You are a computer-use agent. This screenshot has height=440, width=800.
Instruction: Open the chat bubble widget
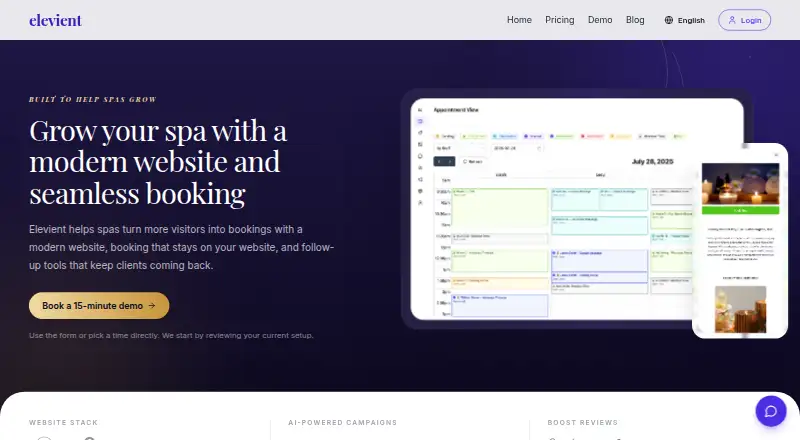(770, 411)
